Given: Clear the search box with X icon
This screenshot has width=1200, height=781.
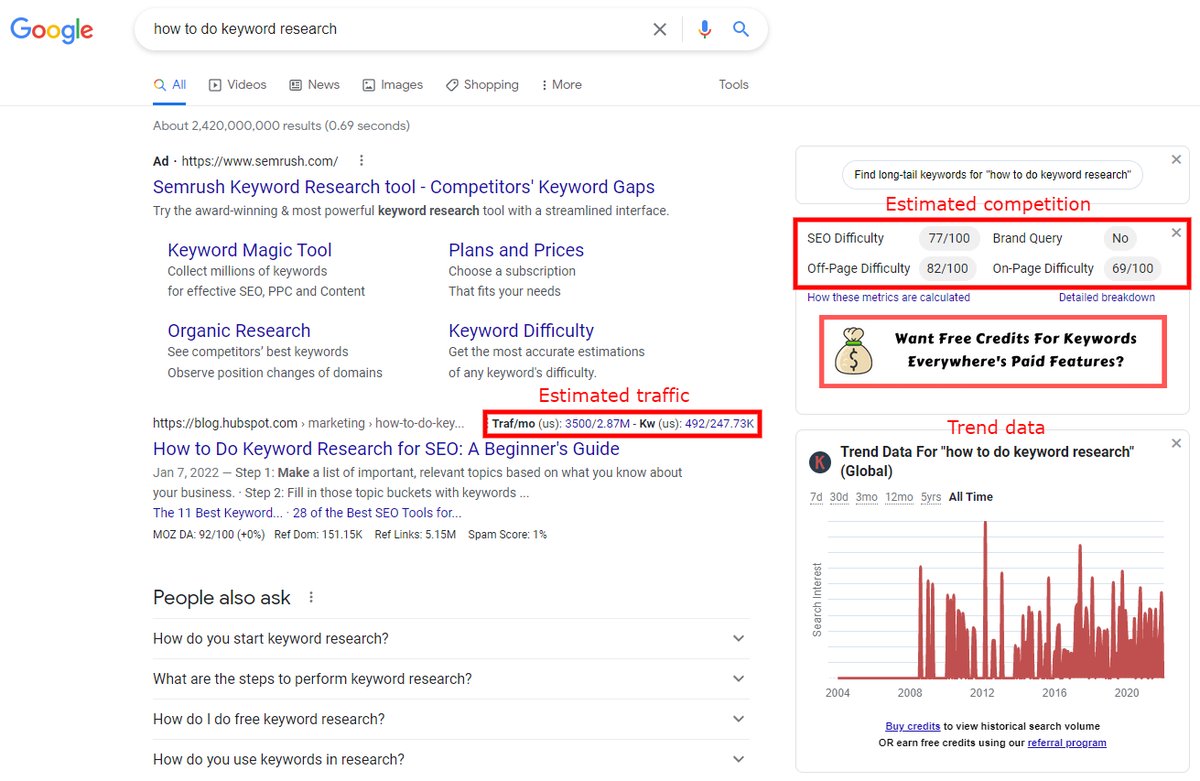Looking at the screenshot, I should 660,30.
